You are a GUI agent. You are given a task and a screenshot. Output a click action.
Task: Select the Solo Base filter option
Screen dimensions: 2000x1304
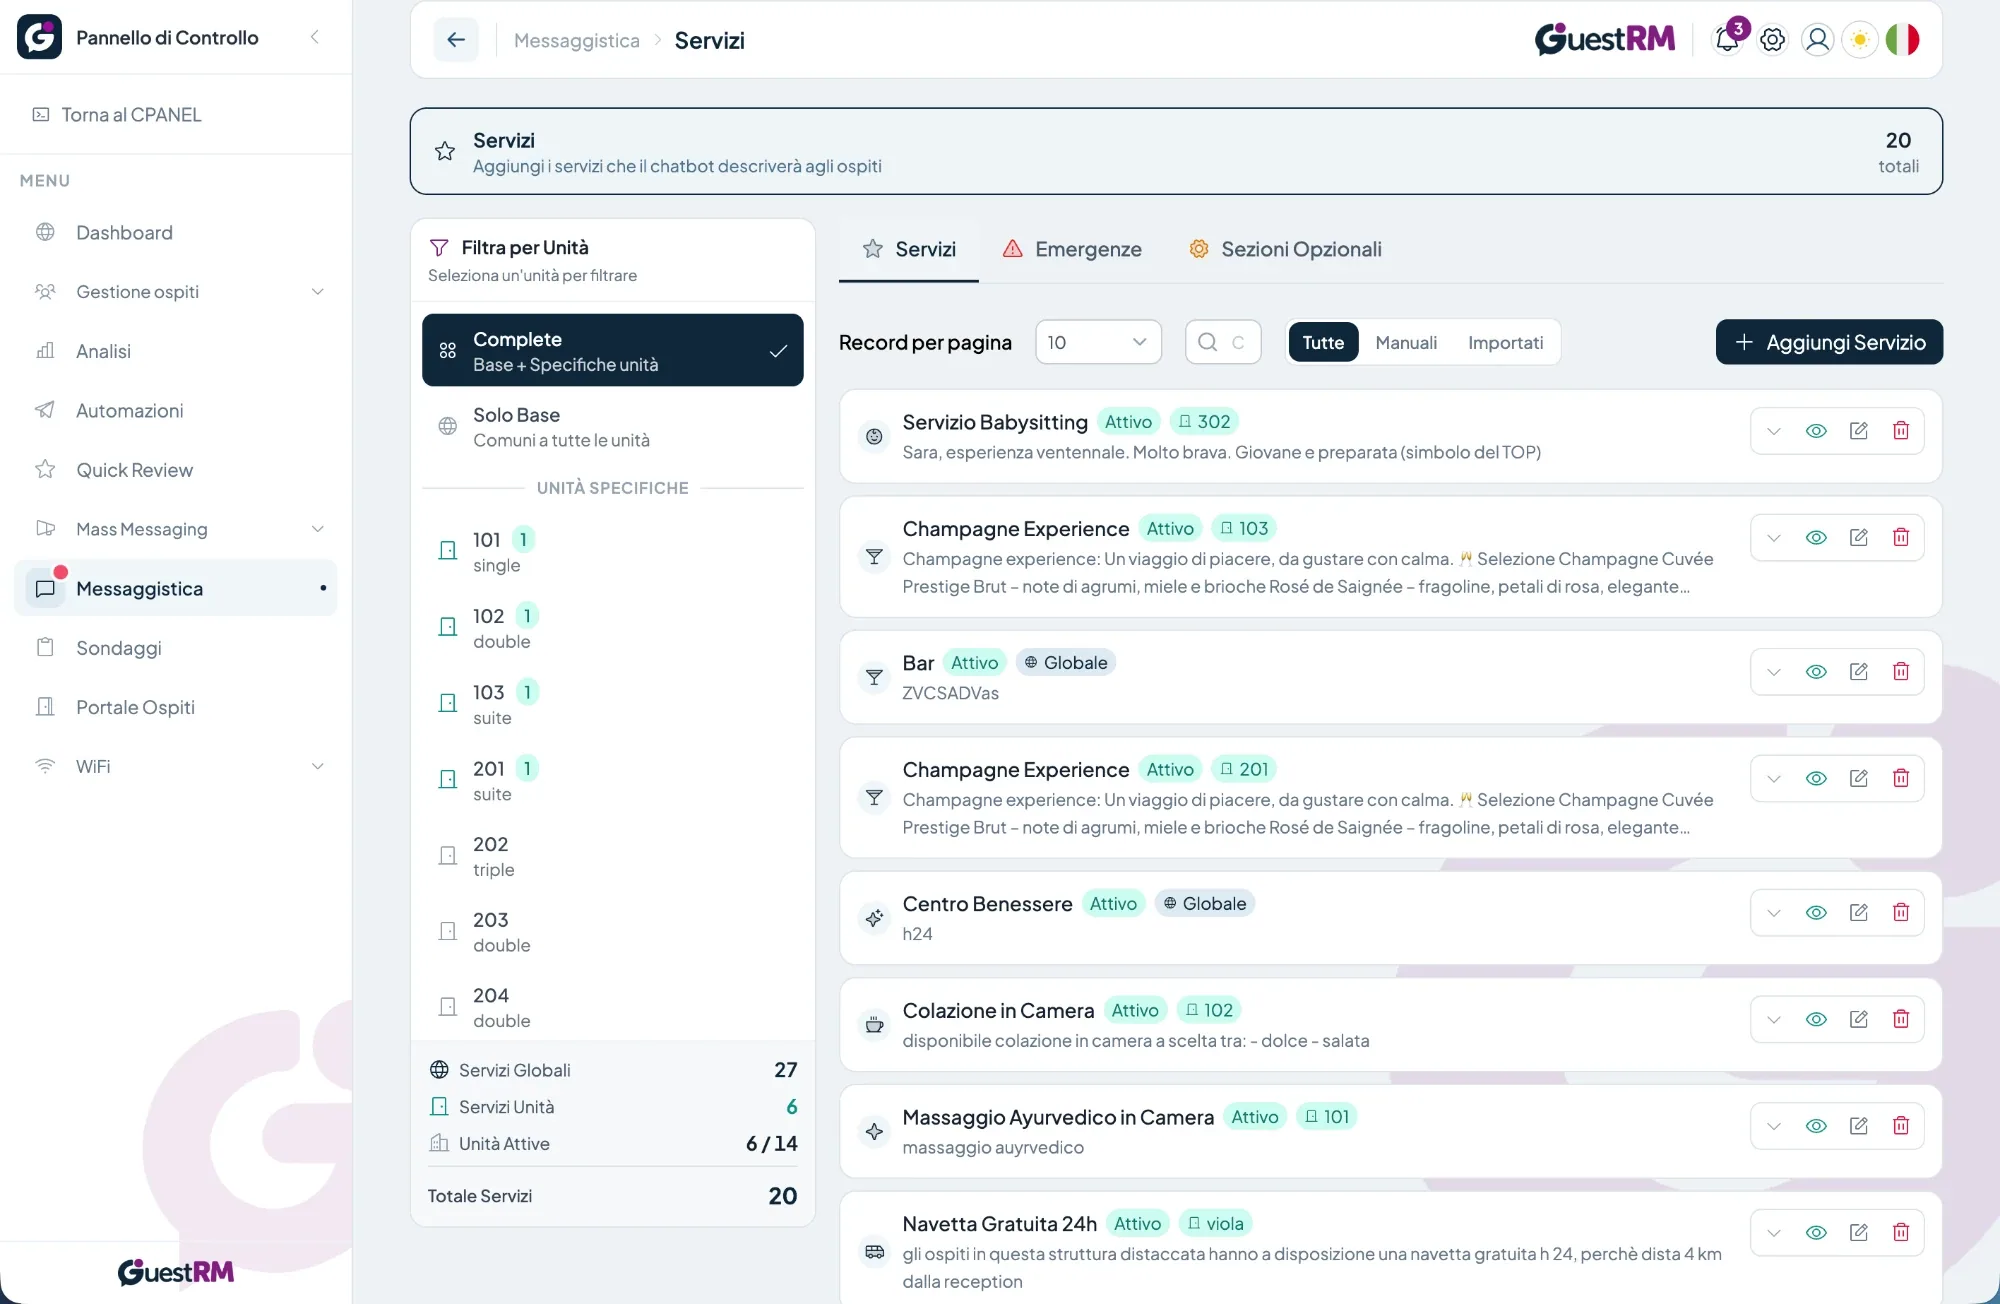[613, 427]
